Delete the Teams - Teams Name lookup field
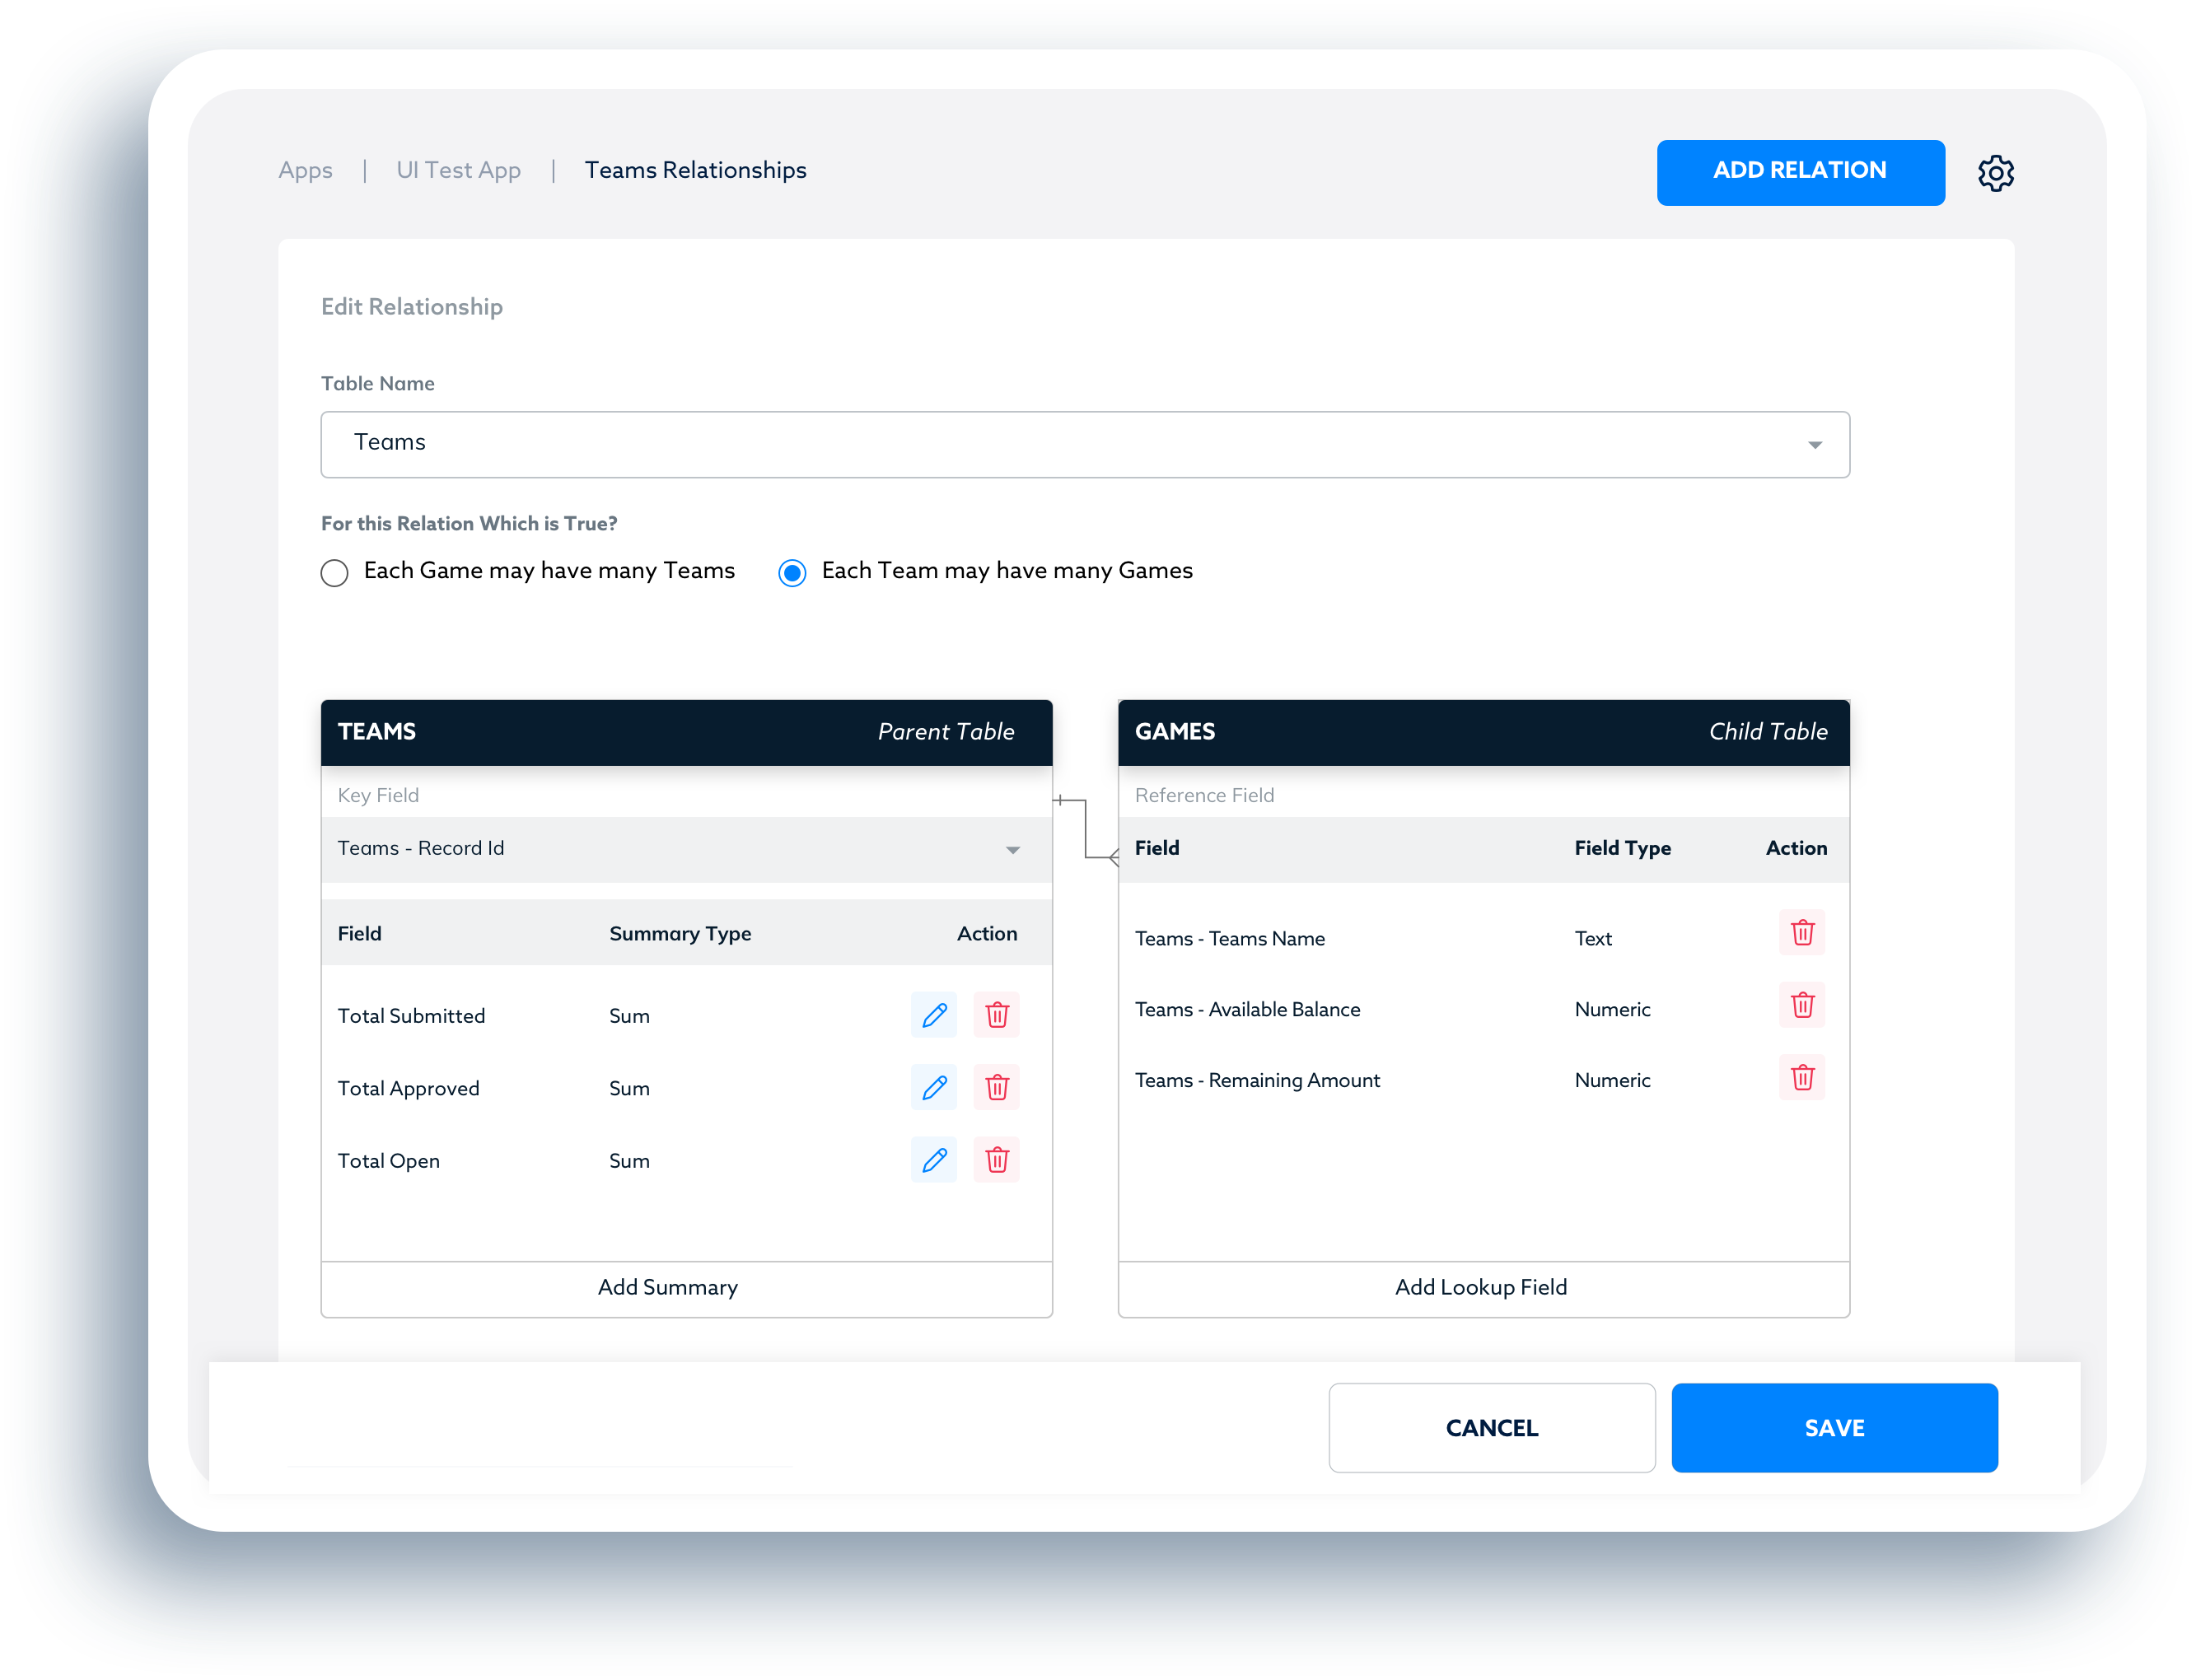 coord(1802,933)
